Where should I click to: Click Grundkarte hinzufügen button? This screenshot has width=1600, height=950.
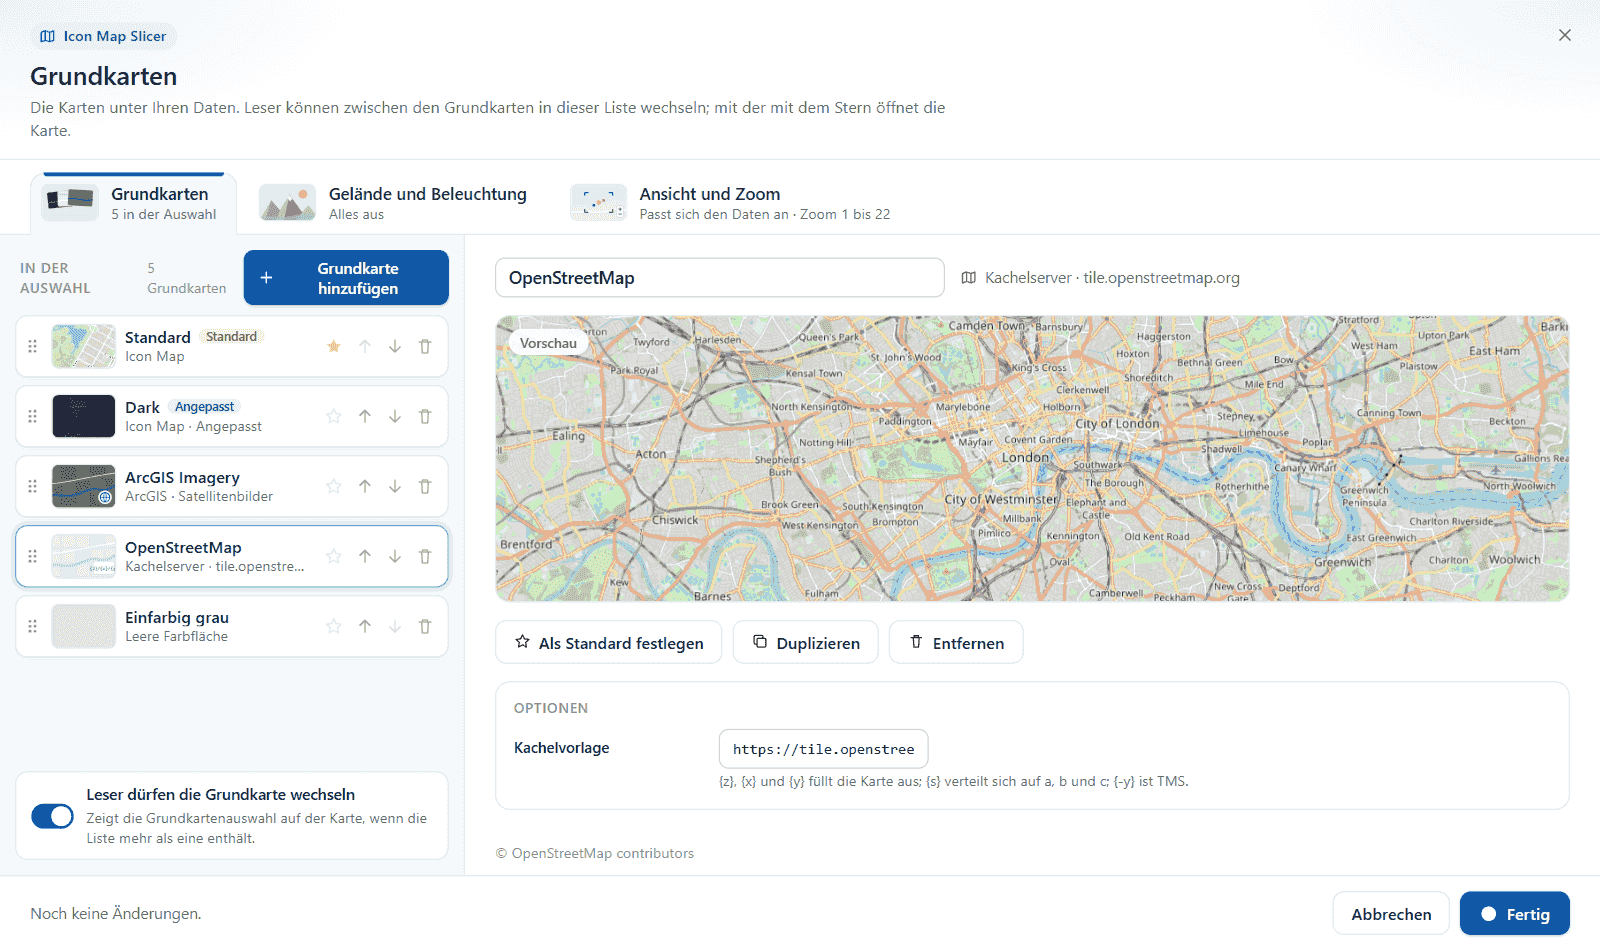pos(346,278)
